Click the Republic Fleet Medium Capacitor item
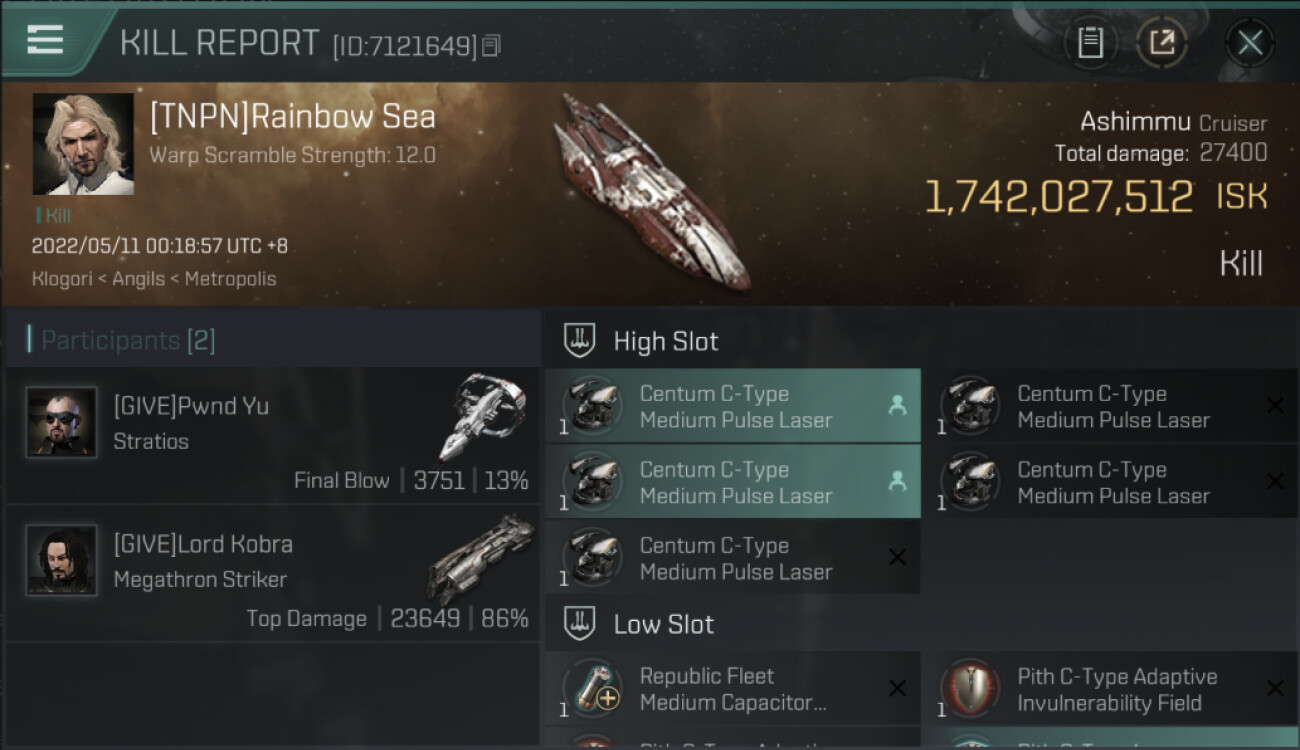This screenshot has height=750, width=1300. click(x=732, y=689)
